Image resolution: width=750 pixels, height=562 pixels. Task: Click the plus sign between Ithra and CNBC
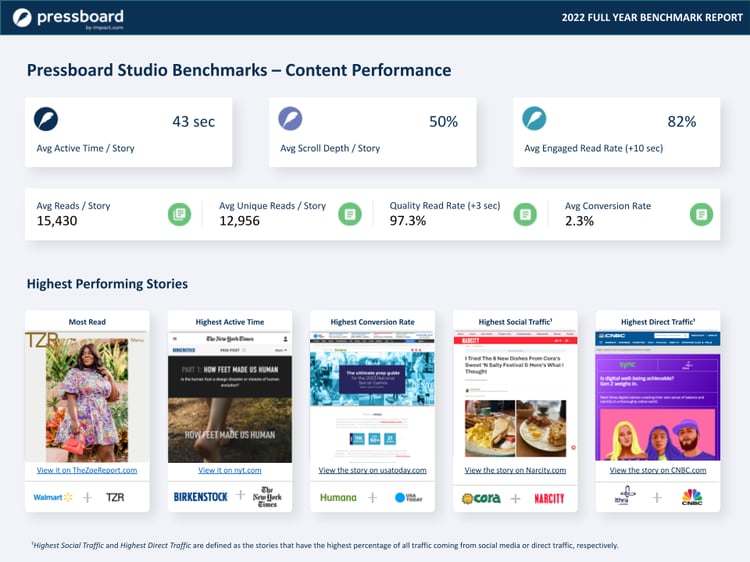(657, 498)
